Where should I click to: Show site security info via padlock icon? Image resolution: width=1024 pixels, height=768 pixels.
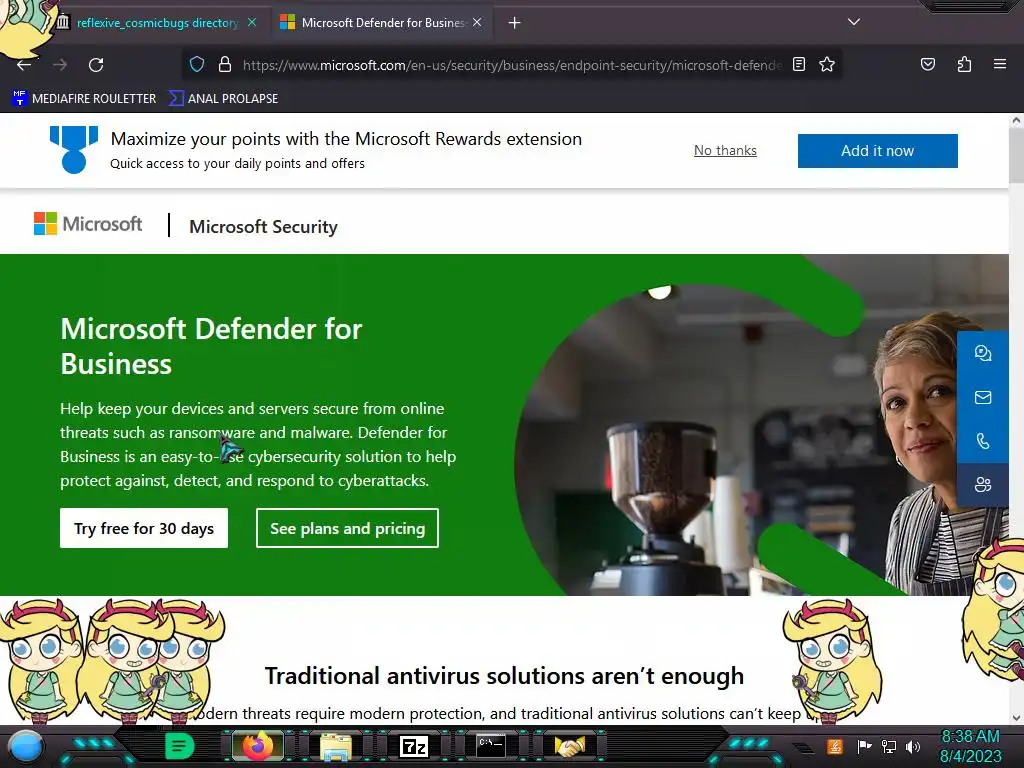(x=225, y=64)
